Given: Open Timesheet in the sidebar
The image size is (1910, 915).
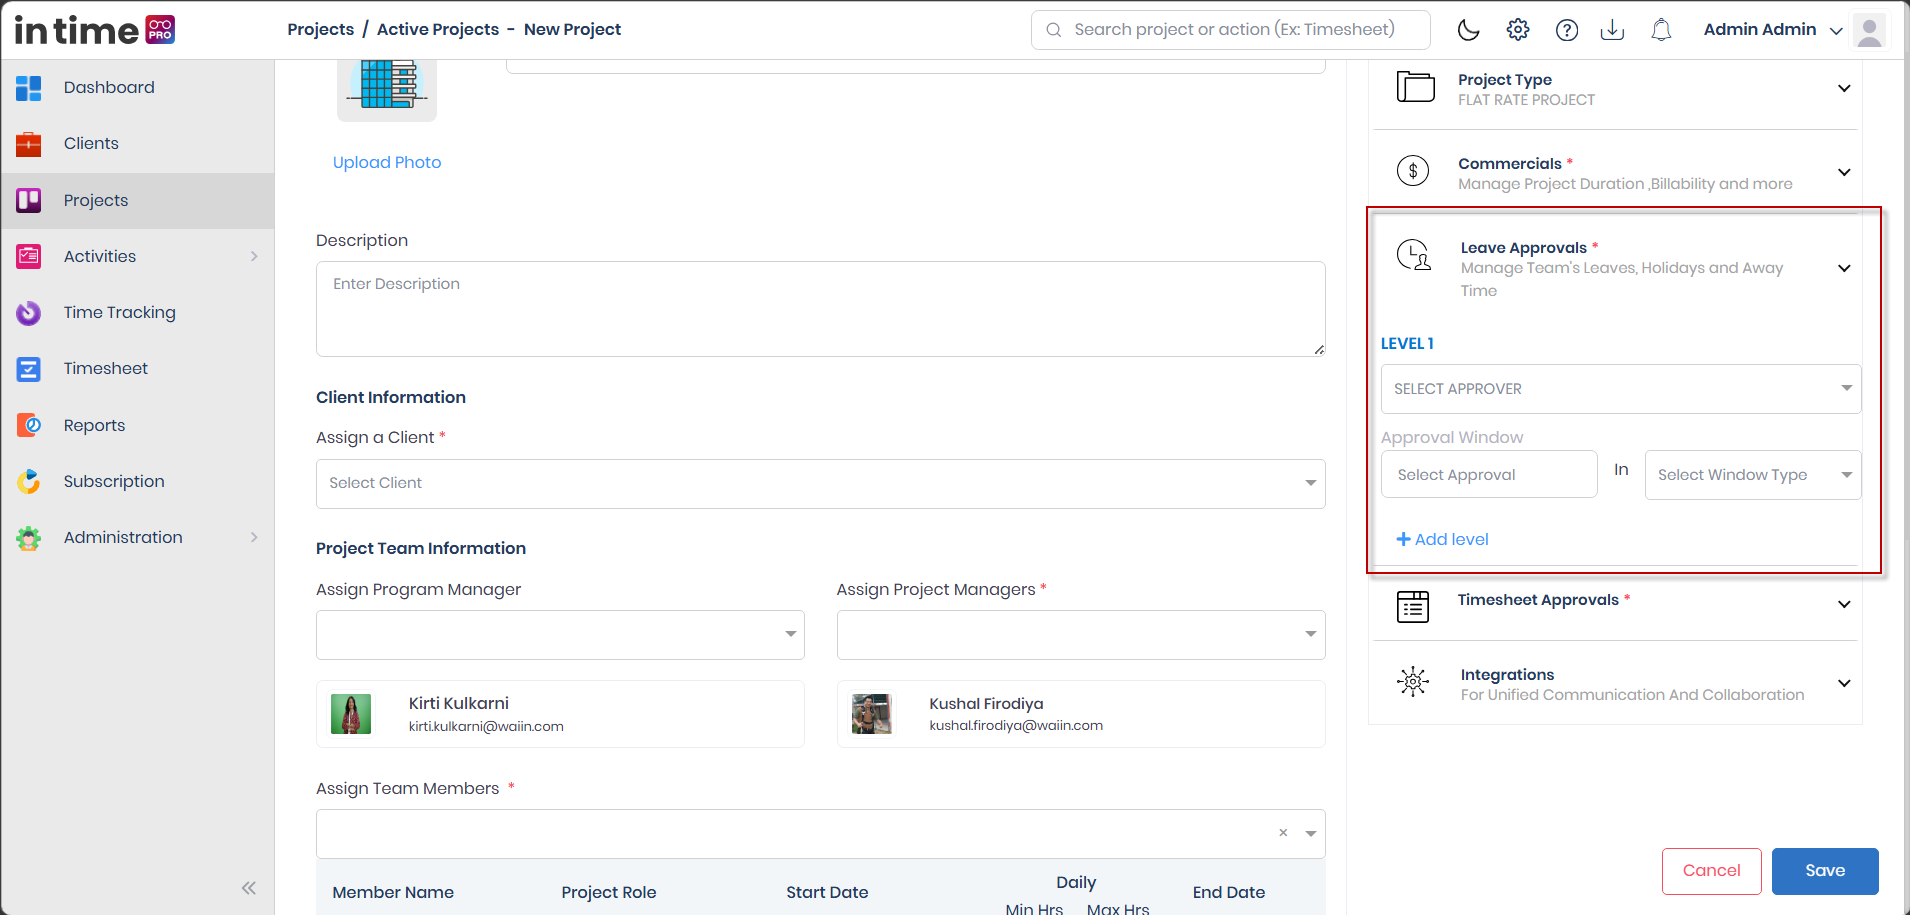Looking at the screenshot, I should [x=137, y=369].
